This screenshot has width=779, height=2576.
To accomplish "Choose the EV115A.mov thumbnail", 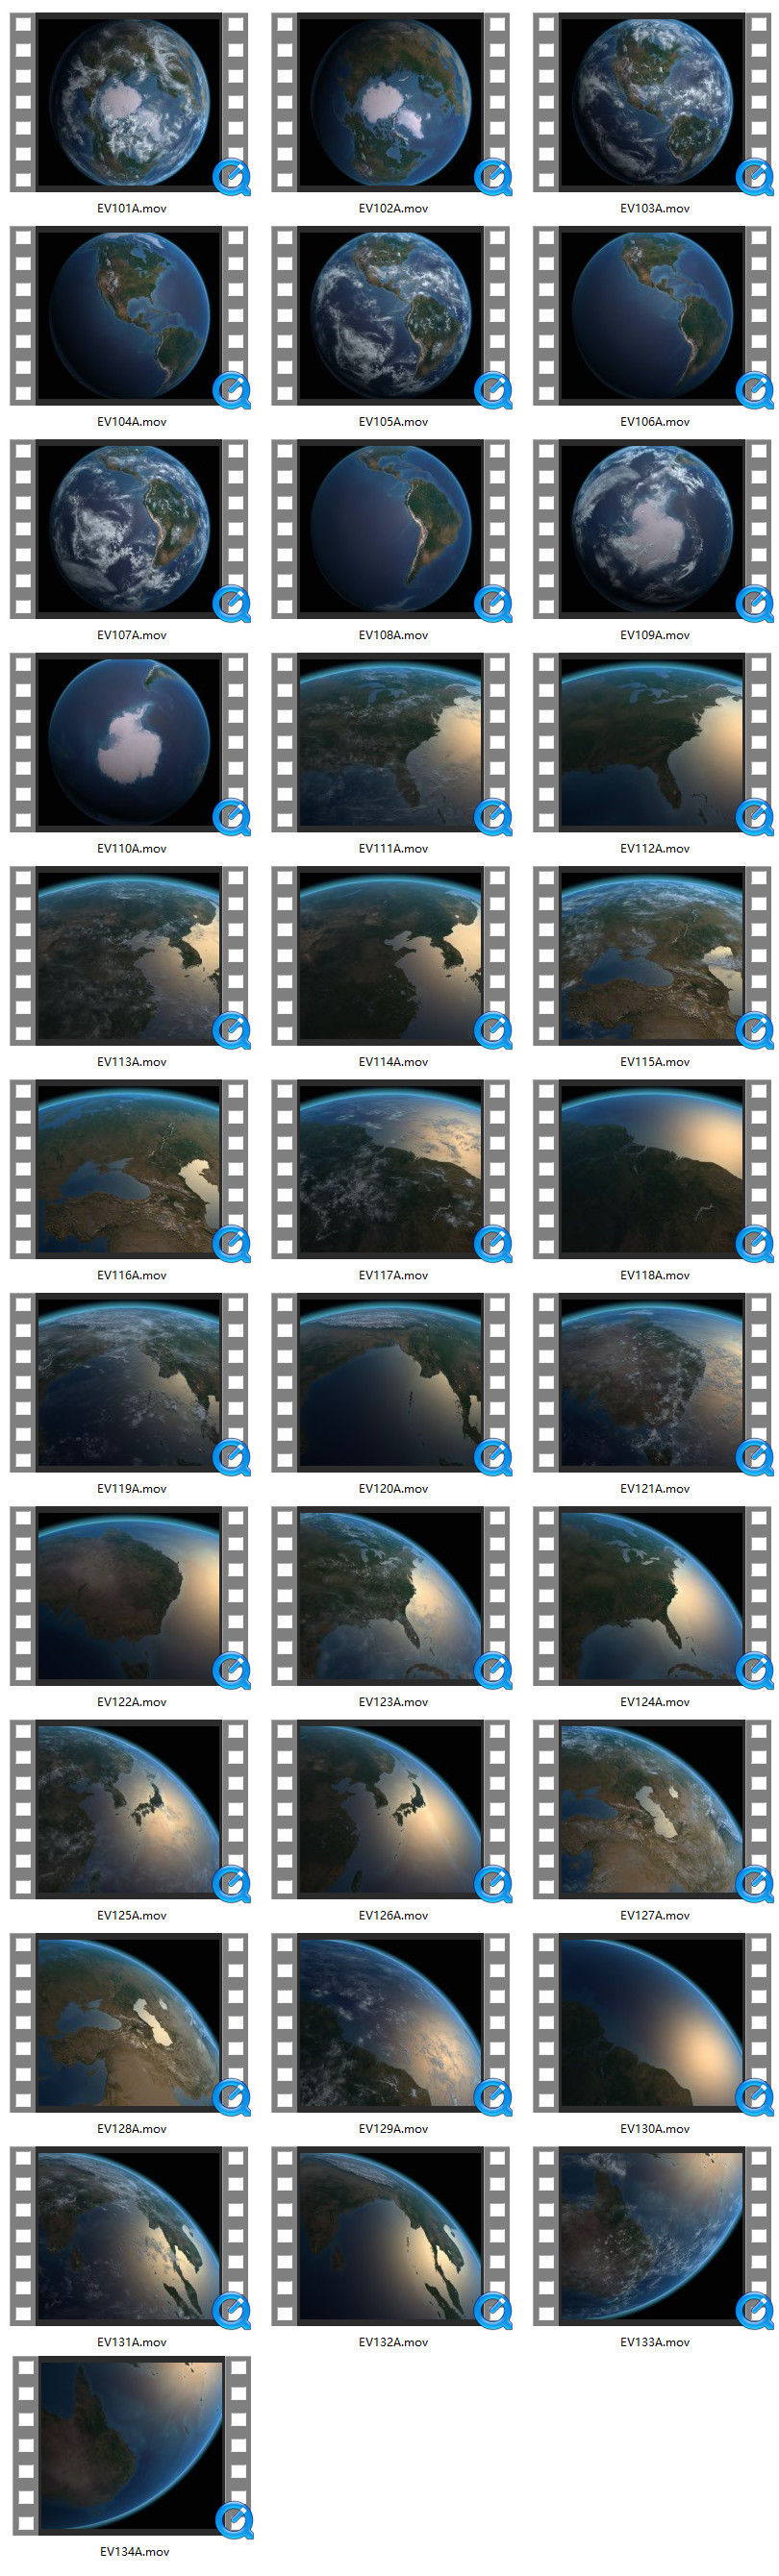I will tap(652, 955).
